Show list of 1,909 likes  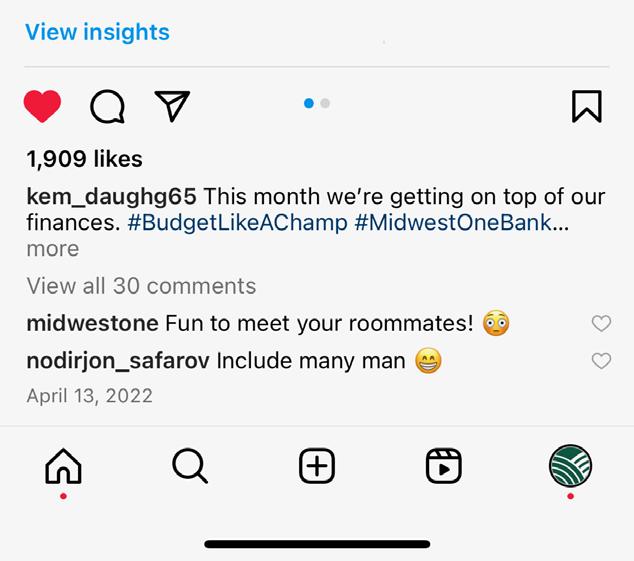pyautogui.click(x=84, y=159)
